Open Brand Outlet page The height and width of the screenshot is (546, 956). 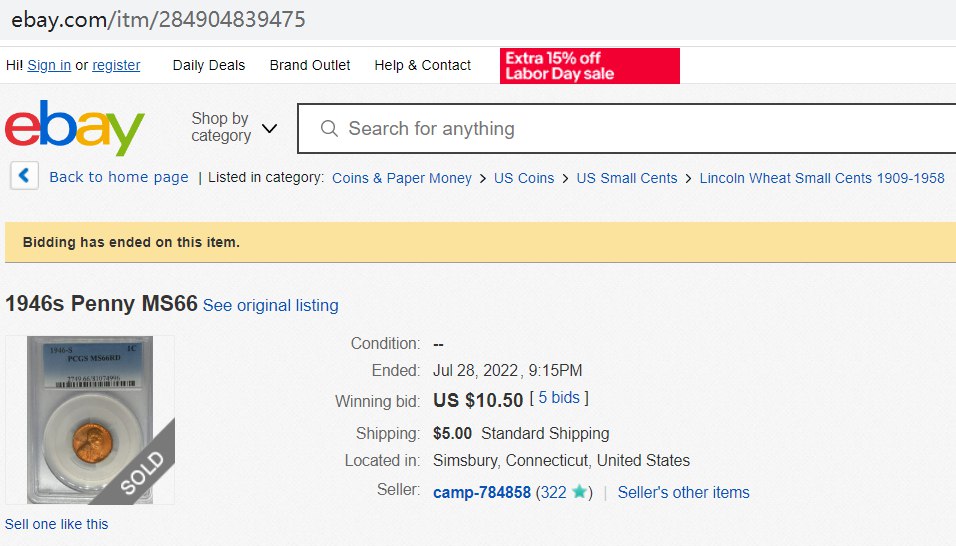pos(310,65)
